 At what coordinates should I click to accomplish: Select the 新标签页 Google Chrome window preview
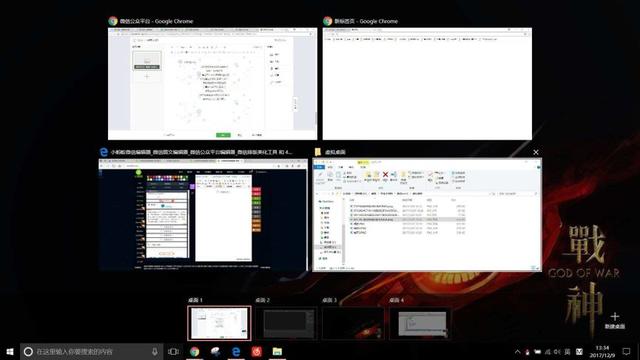click(427, 84)
